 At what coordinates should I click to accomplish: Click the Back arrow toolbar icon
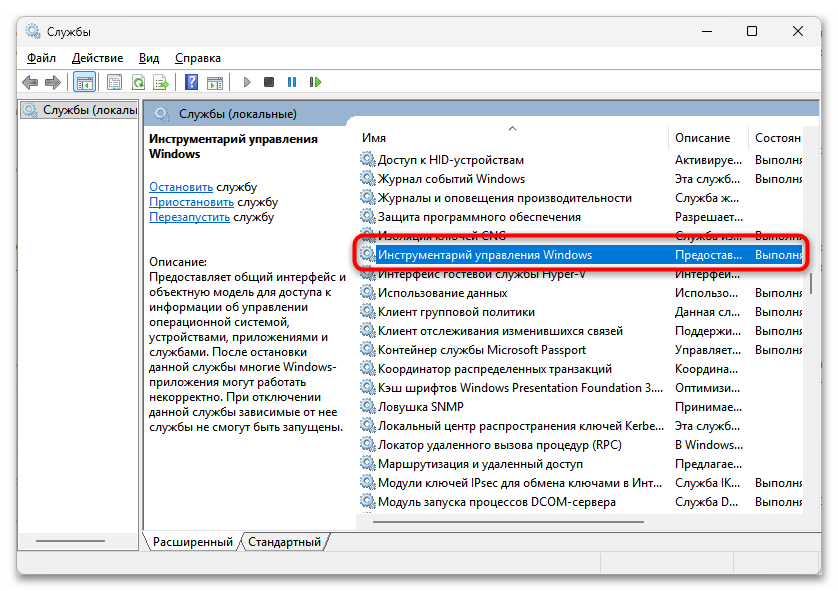tap(30, 82)
